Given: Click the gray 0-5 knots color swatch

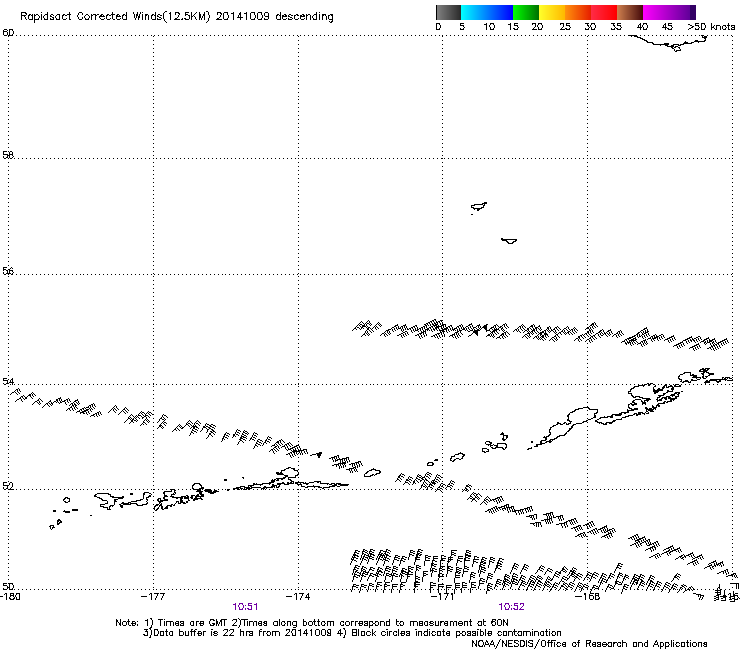Looking at the screenshot, I should (x=448, y=12).
